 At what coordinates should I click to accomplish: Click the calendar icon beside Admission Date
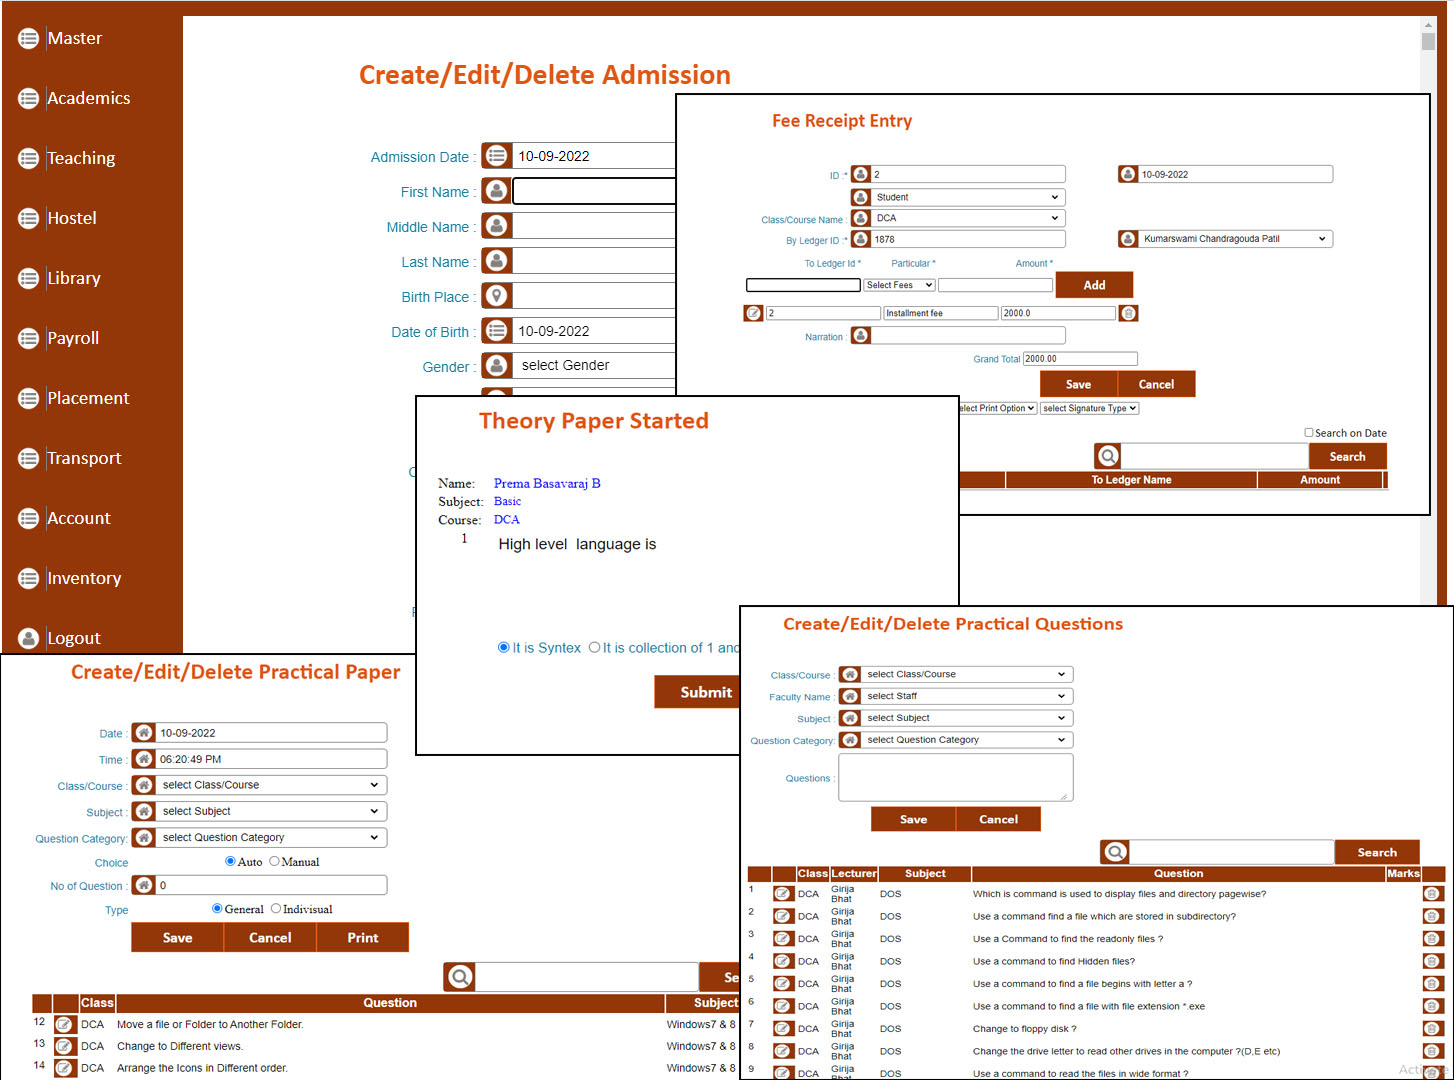click(496, 156)
